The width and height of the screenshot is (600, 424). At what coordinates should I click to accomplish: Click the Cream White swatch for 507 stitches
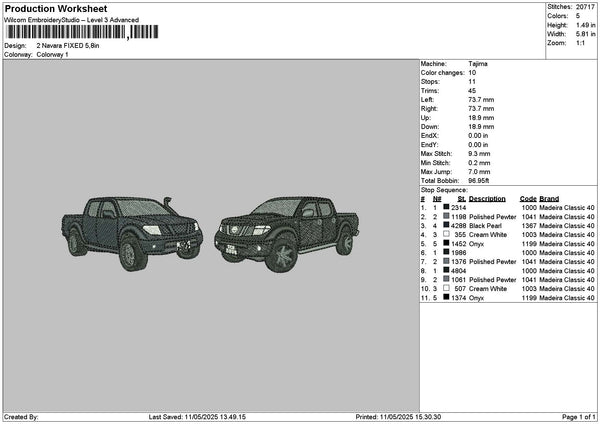point(446,288)
